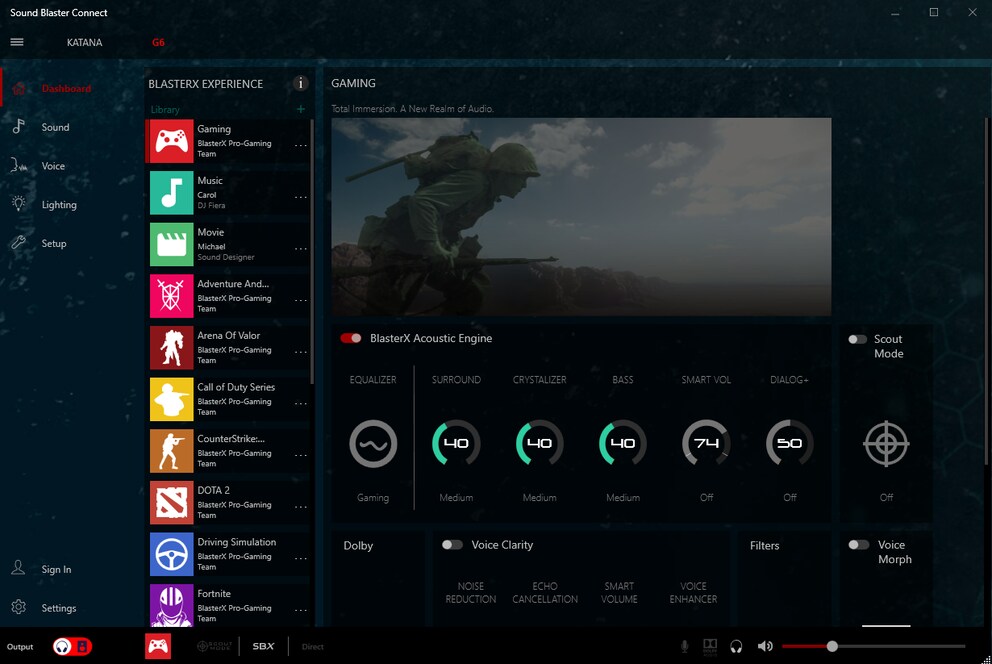
Task: Click the Smart Vol dial showing 74
Action: click(706, 443)
